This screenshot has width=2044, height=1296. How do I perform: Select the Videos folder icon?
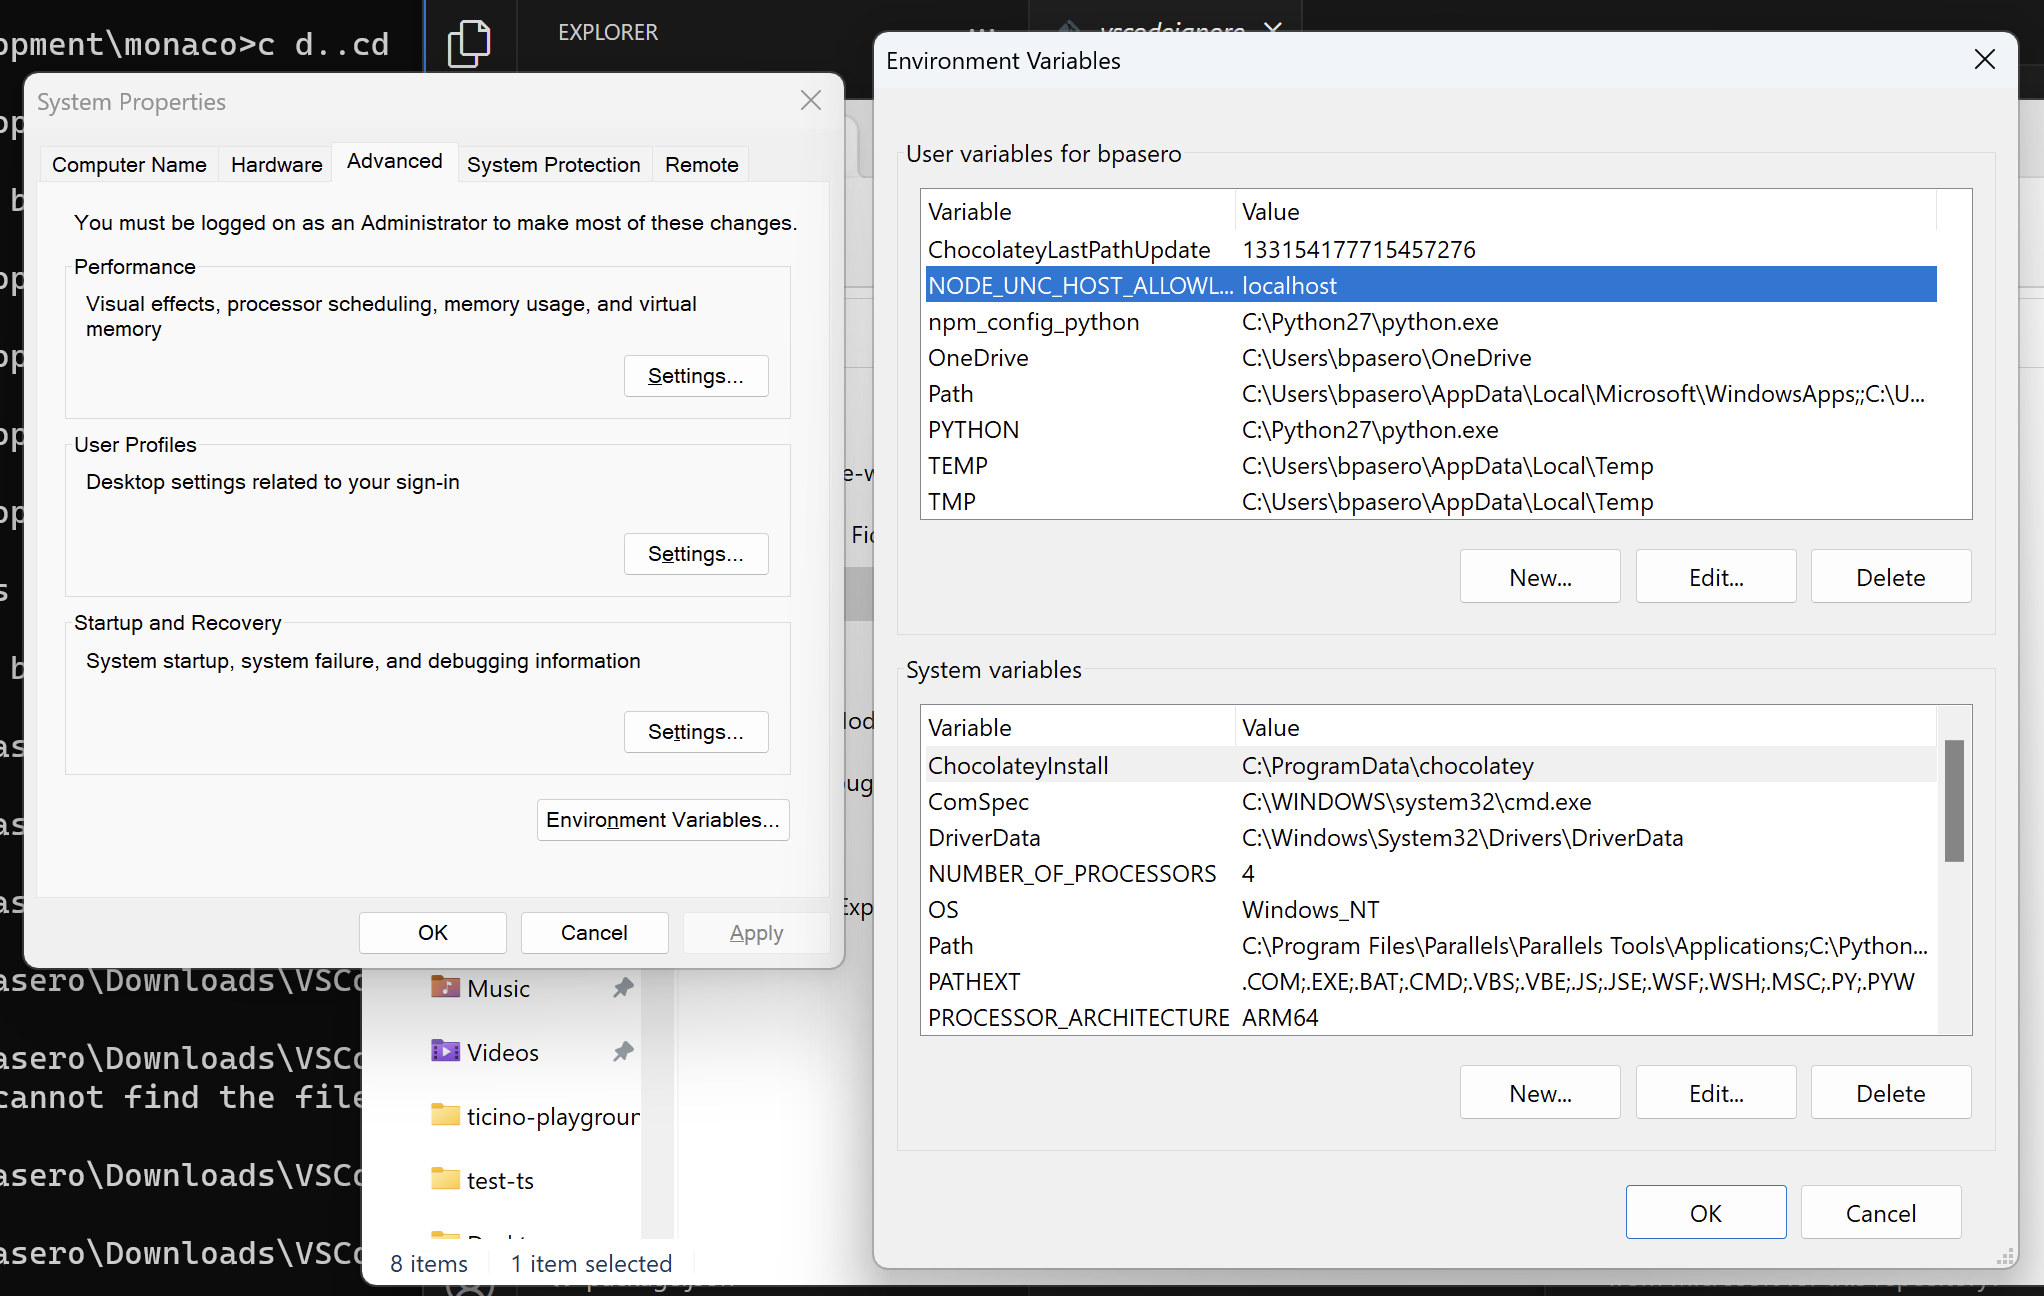446,1051
